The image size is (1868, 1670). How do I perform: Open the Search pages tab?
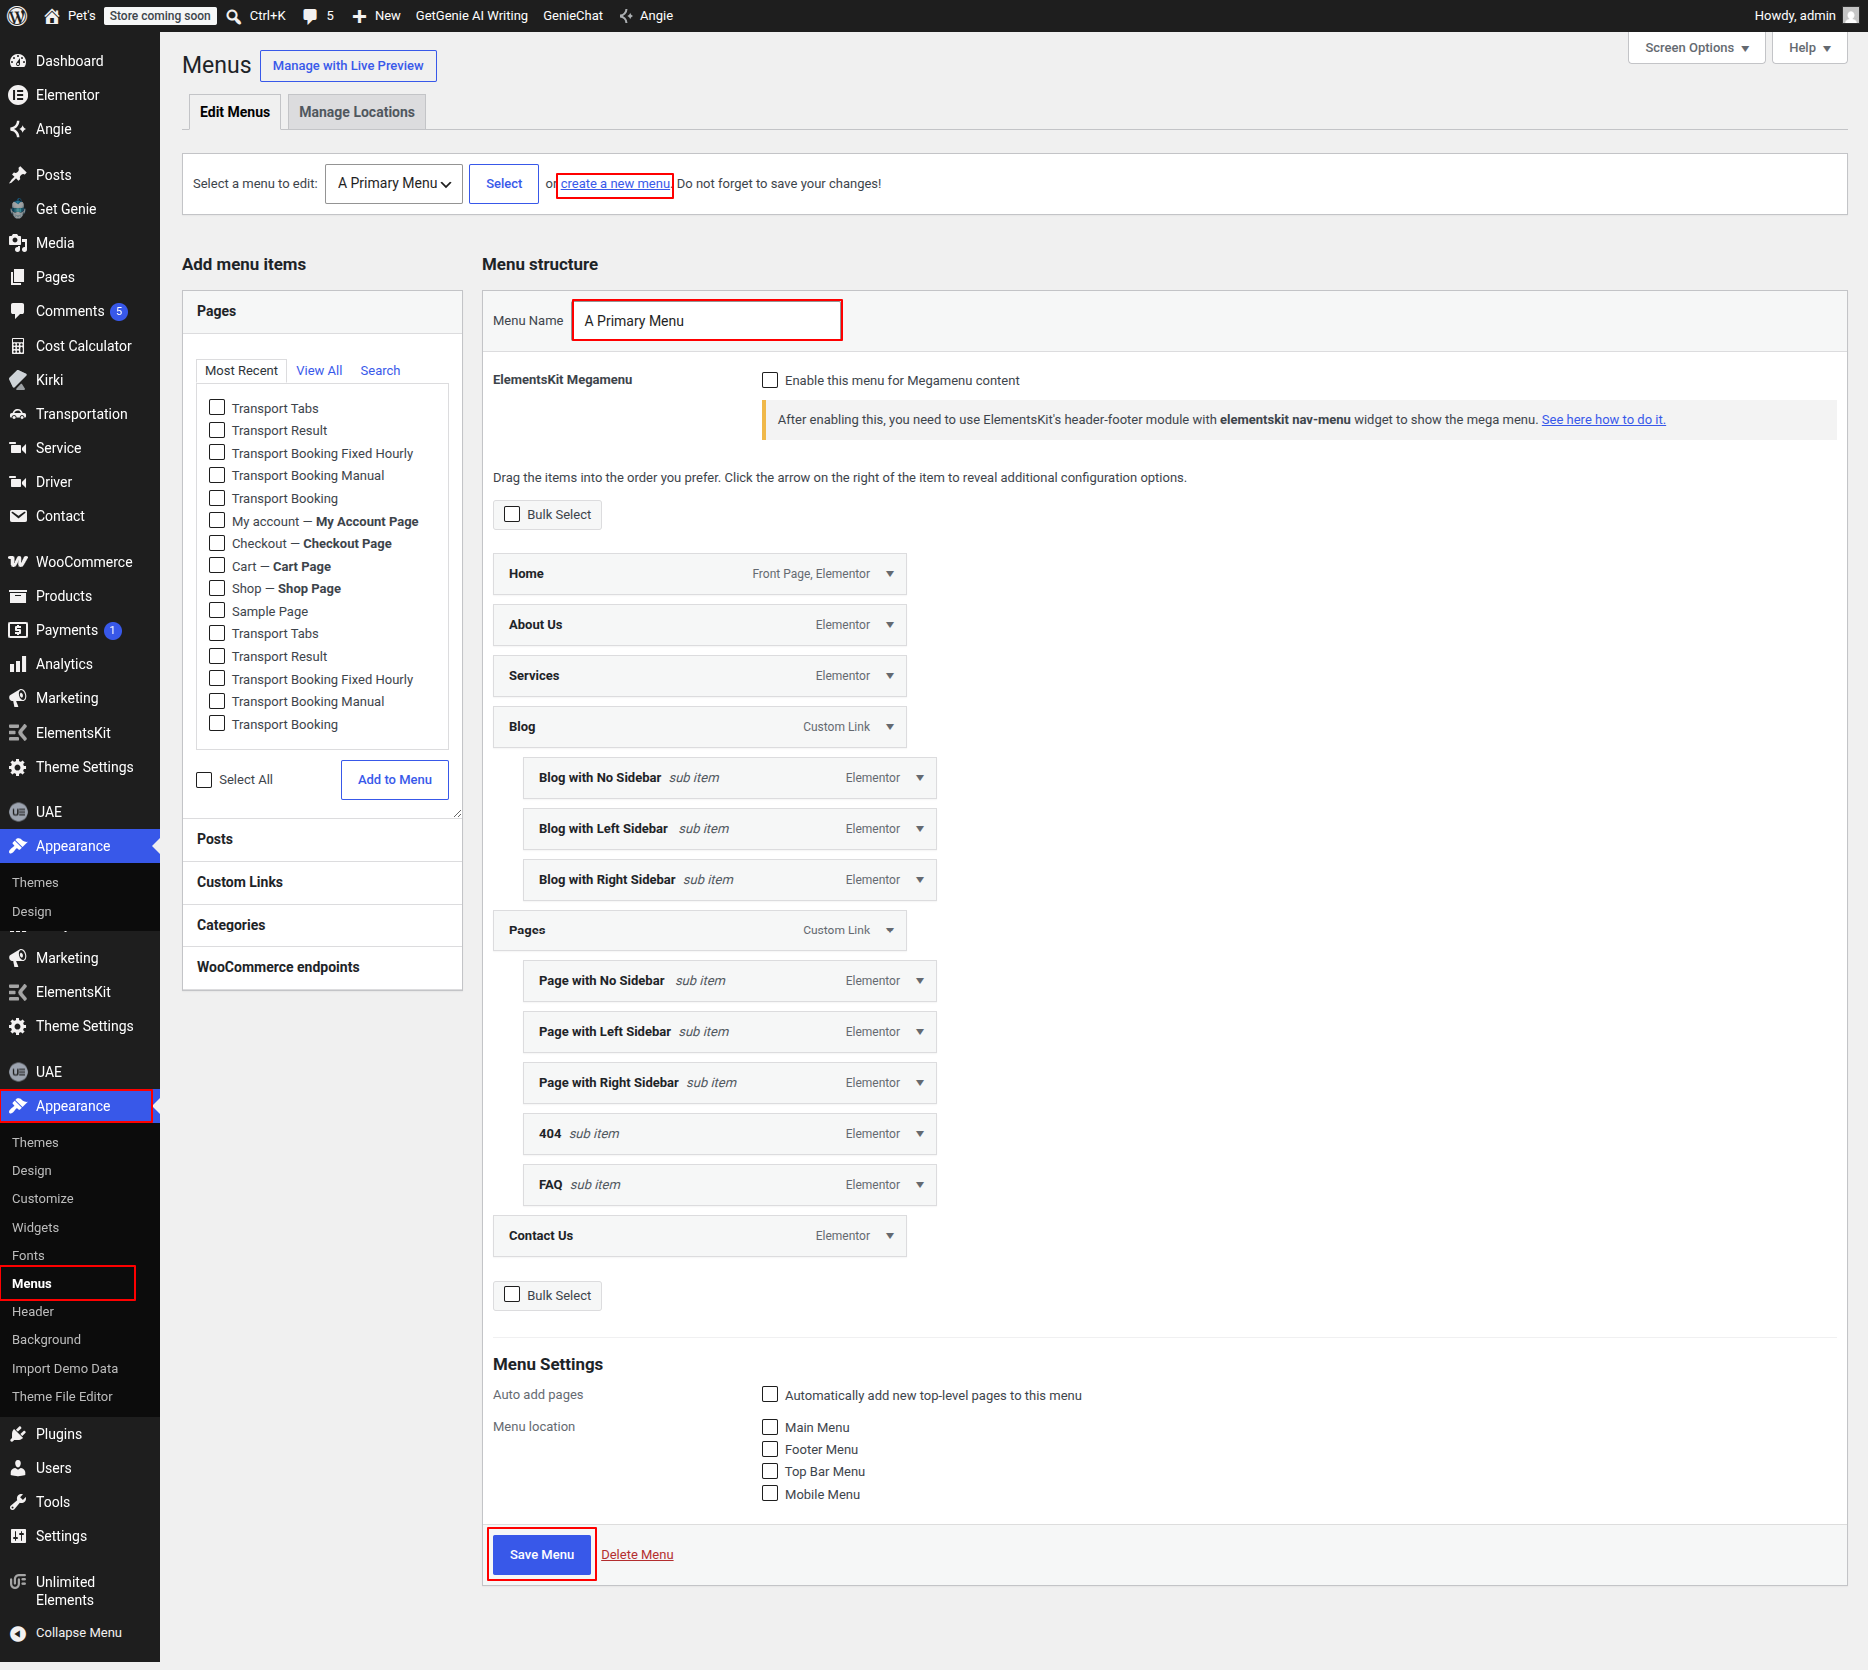tap(380, 371)
